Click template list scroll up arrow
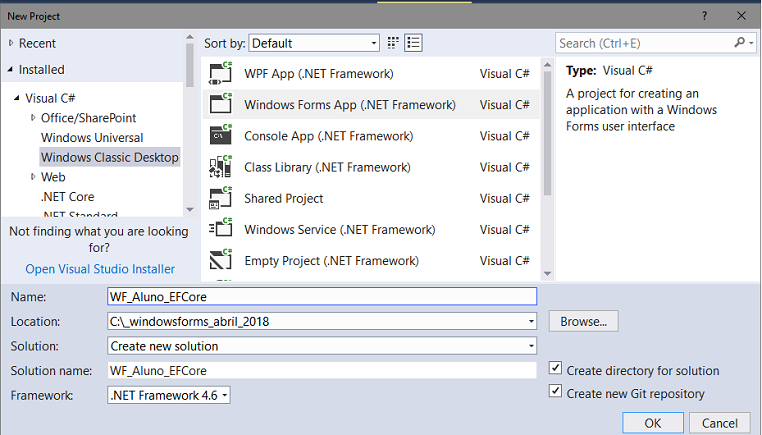 tap(547, 65)
